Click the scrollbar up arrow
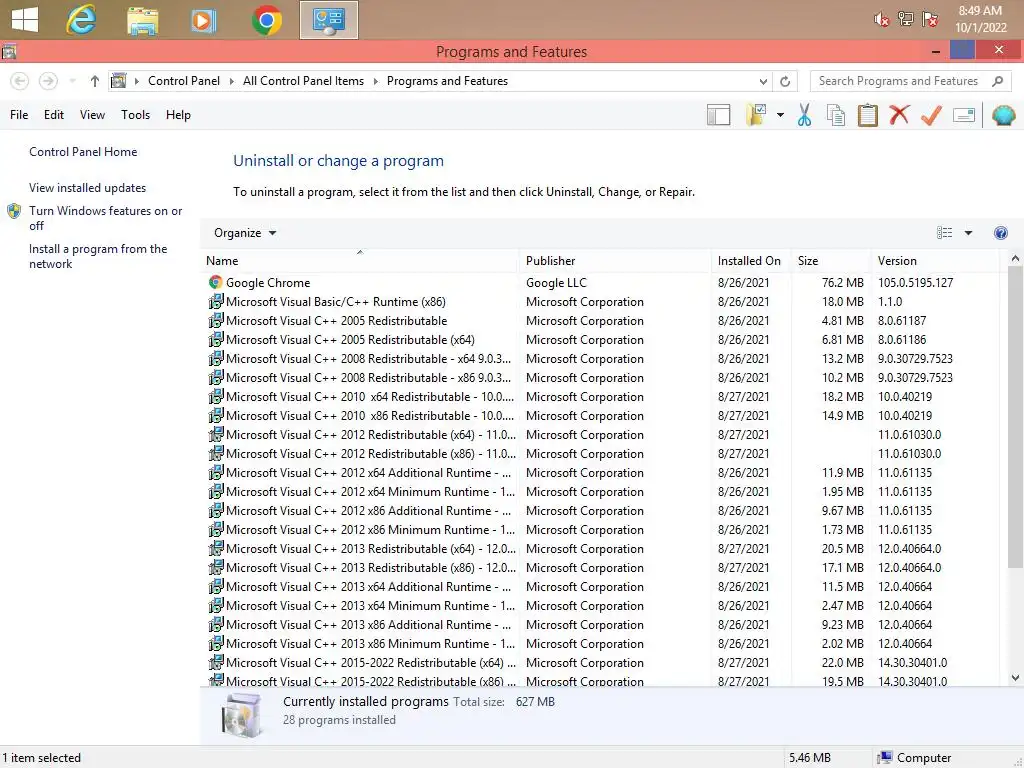This screenshot has width=1024, height=768. click(x=1015, y=258)
